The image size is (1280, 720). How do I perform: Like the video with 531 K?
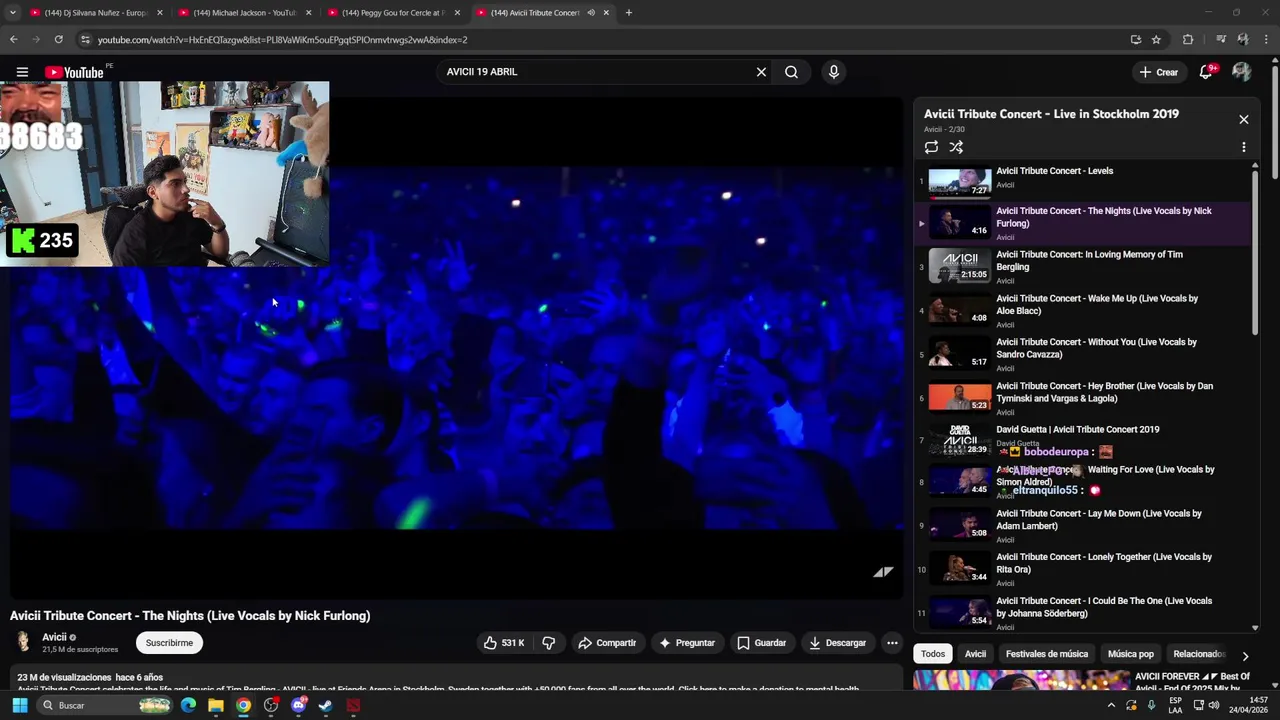[x=505, y=643]
